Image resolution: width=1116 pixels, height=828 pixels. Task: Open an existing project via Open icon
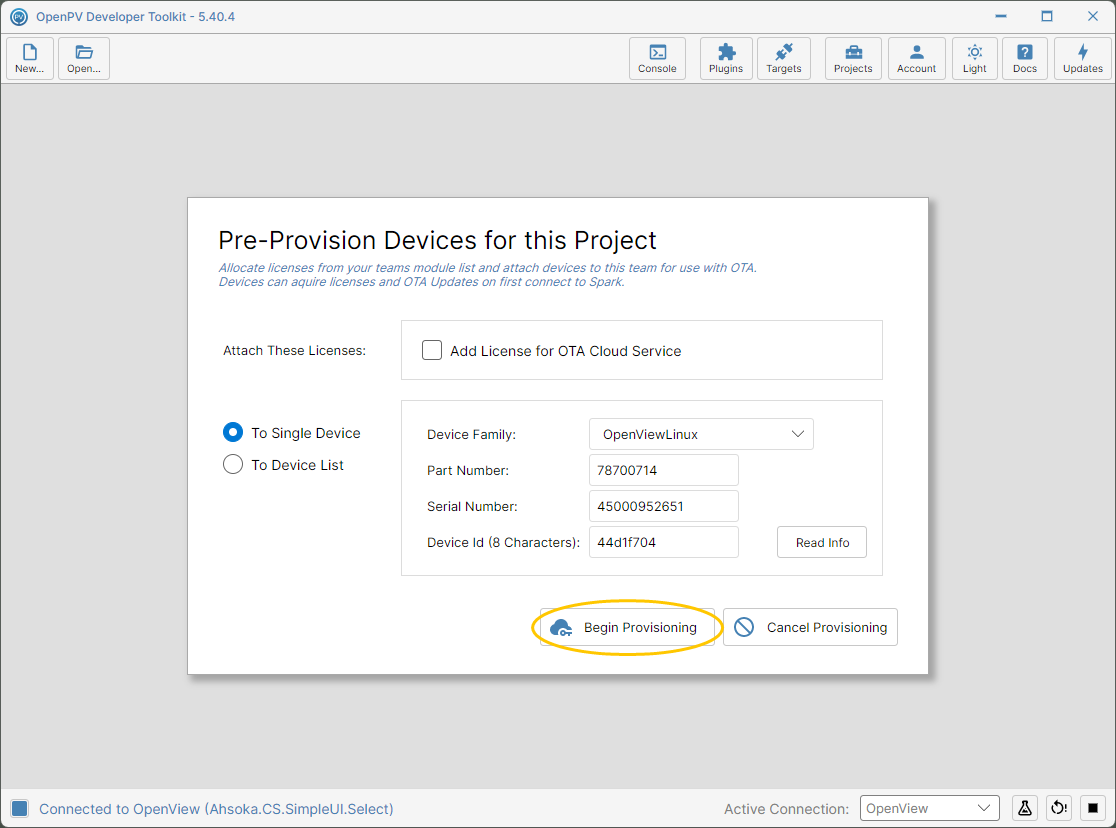point(84,58)
